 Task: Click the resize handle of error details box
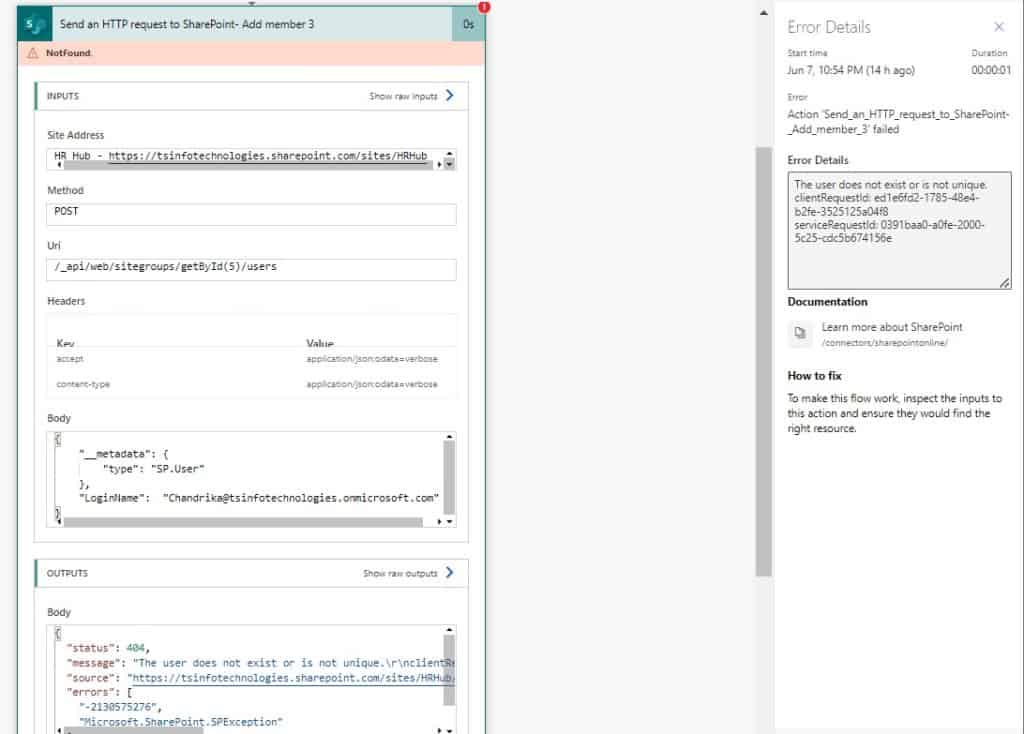(1004, 283)
